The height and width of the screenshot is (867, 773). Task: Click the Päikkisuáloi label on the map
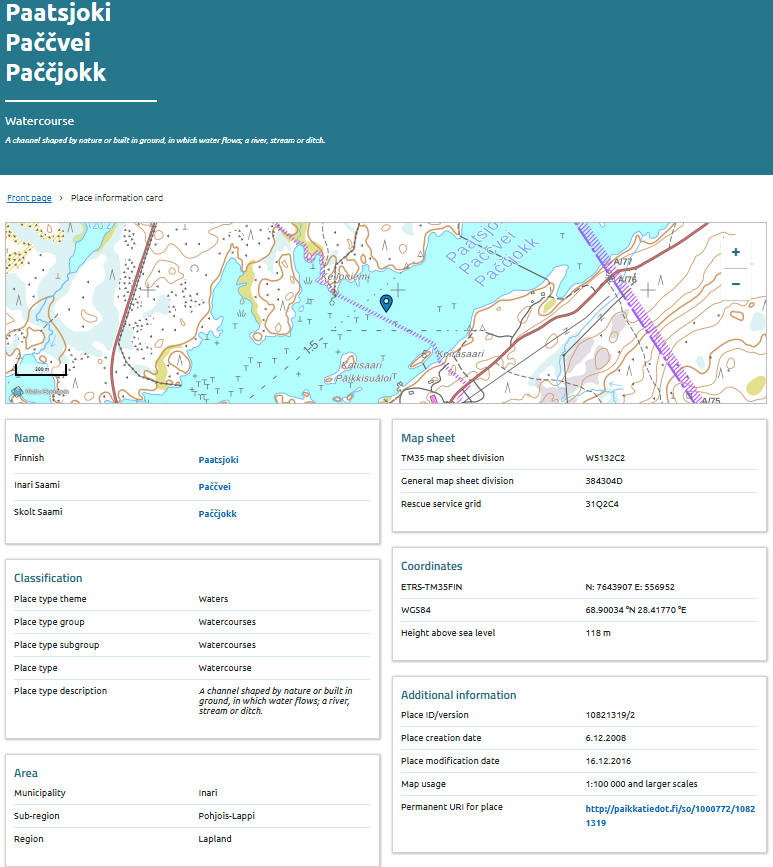(363, 378)
